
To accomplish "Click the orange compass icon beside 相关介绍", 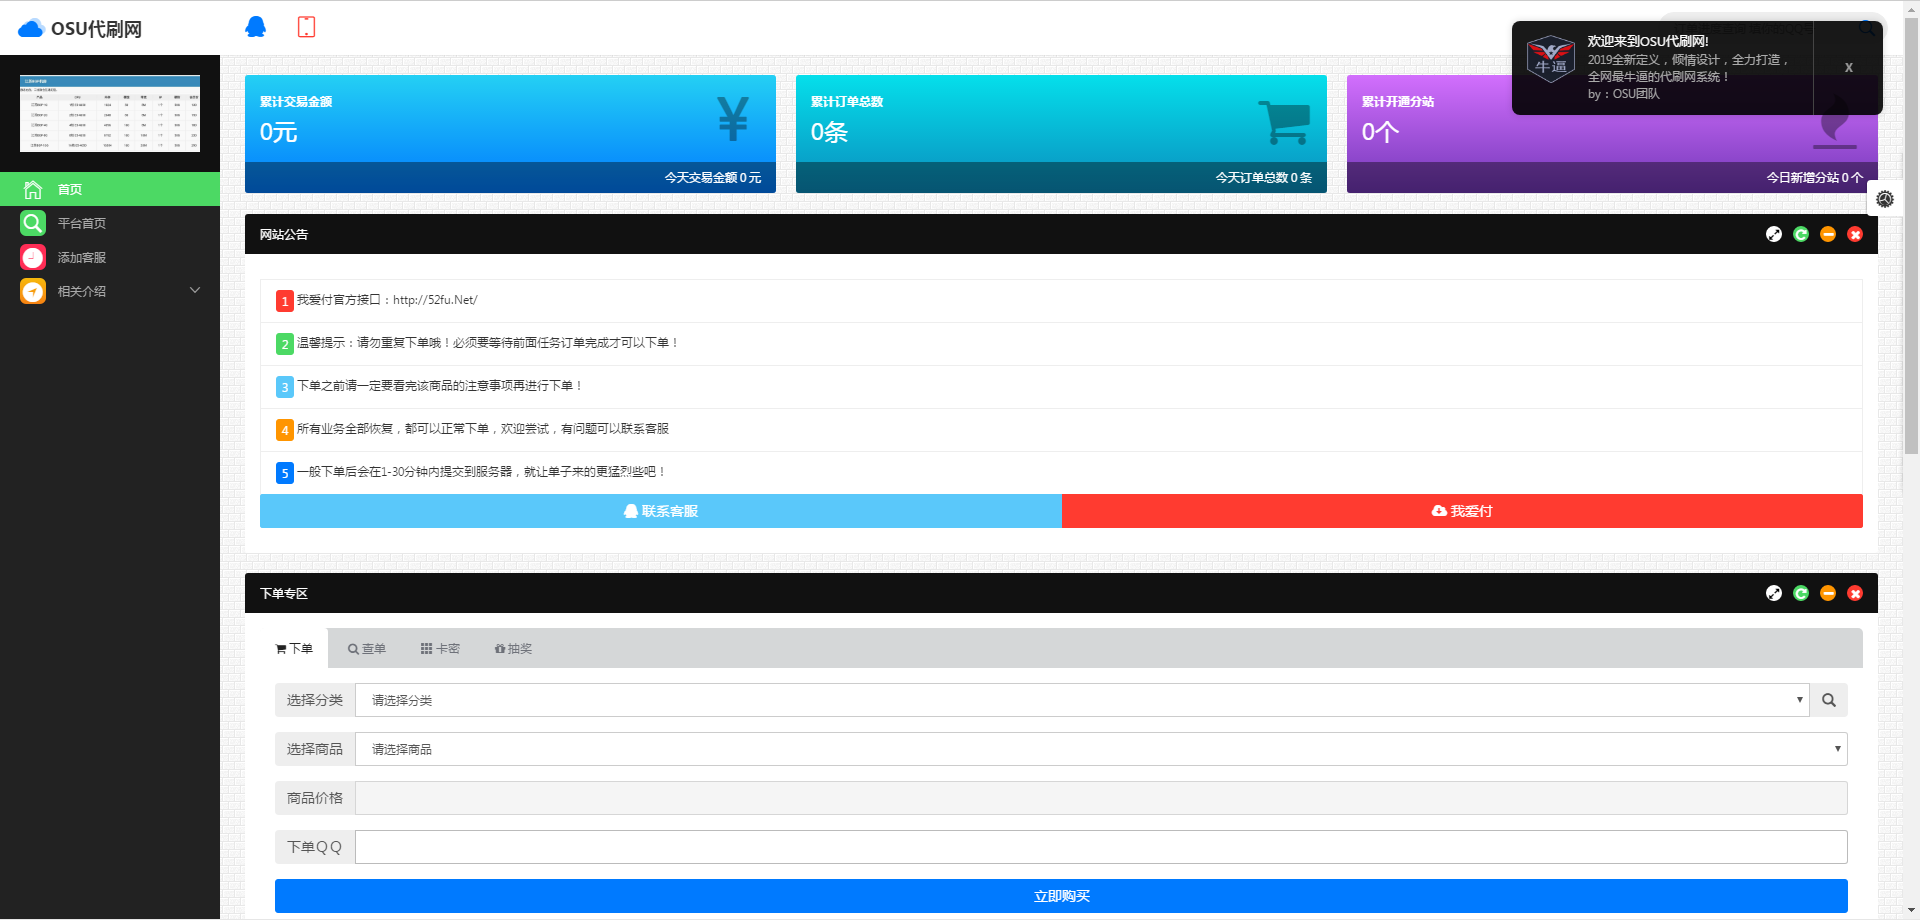I will click(33, 291).
